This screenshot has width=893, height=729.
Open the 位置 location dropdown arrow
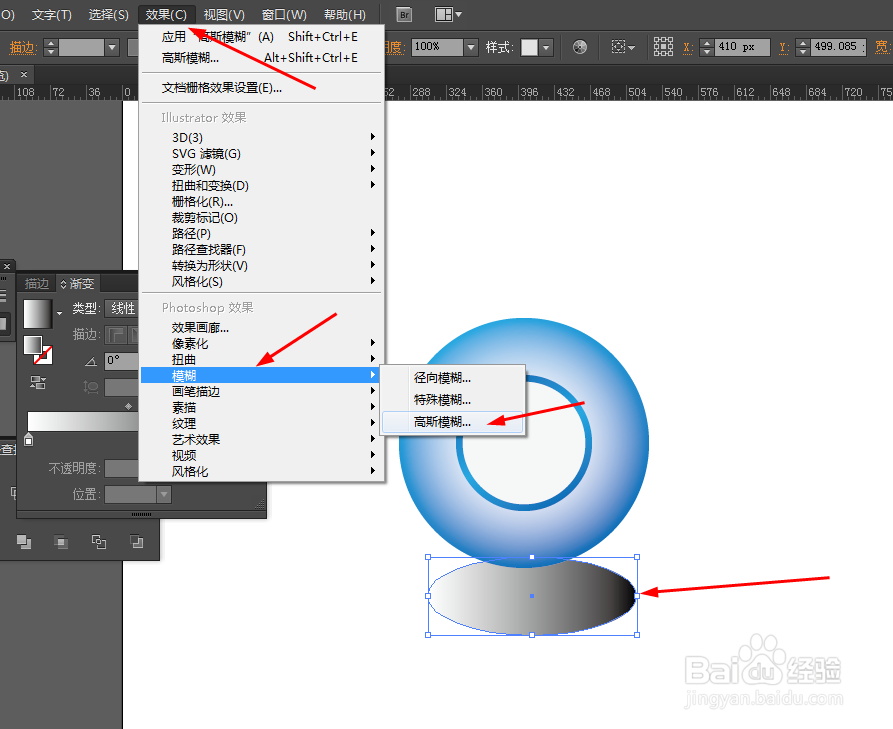coord(163,494)
